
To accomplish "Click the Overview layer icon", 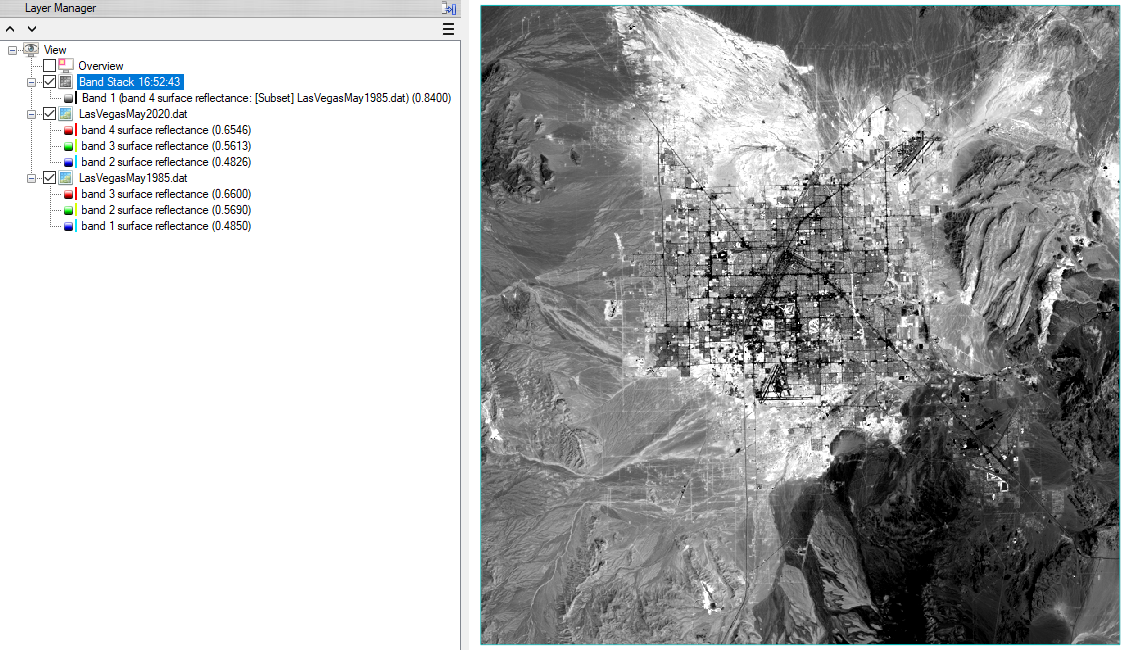I will (x=66, y=66).
